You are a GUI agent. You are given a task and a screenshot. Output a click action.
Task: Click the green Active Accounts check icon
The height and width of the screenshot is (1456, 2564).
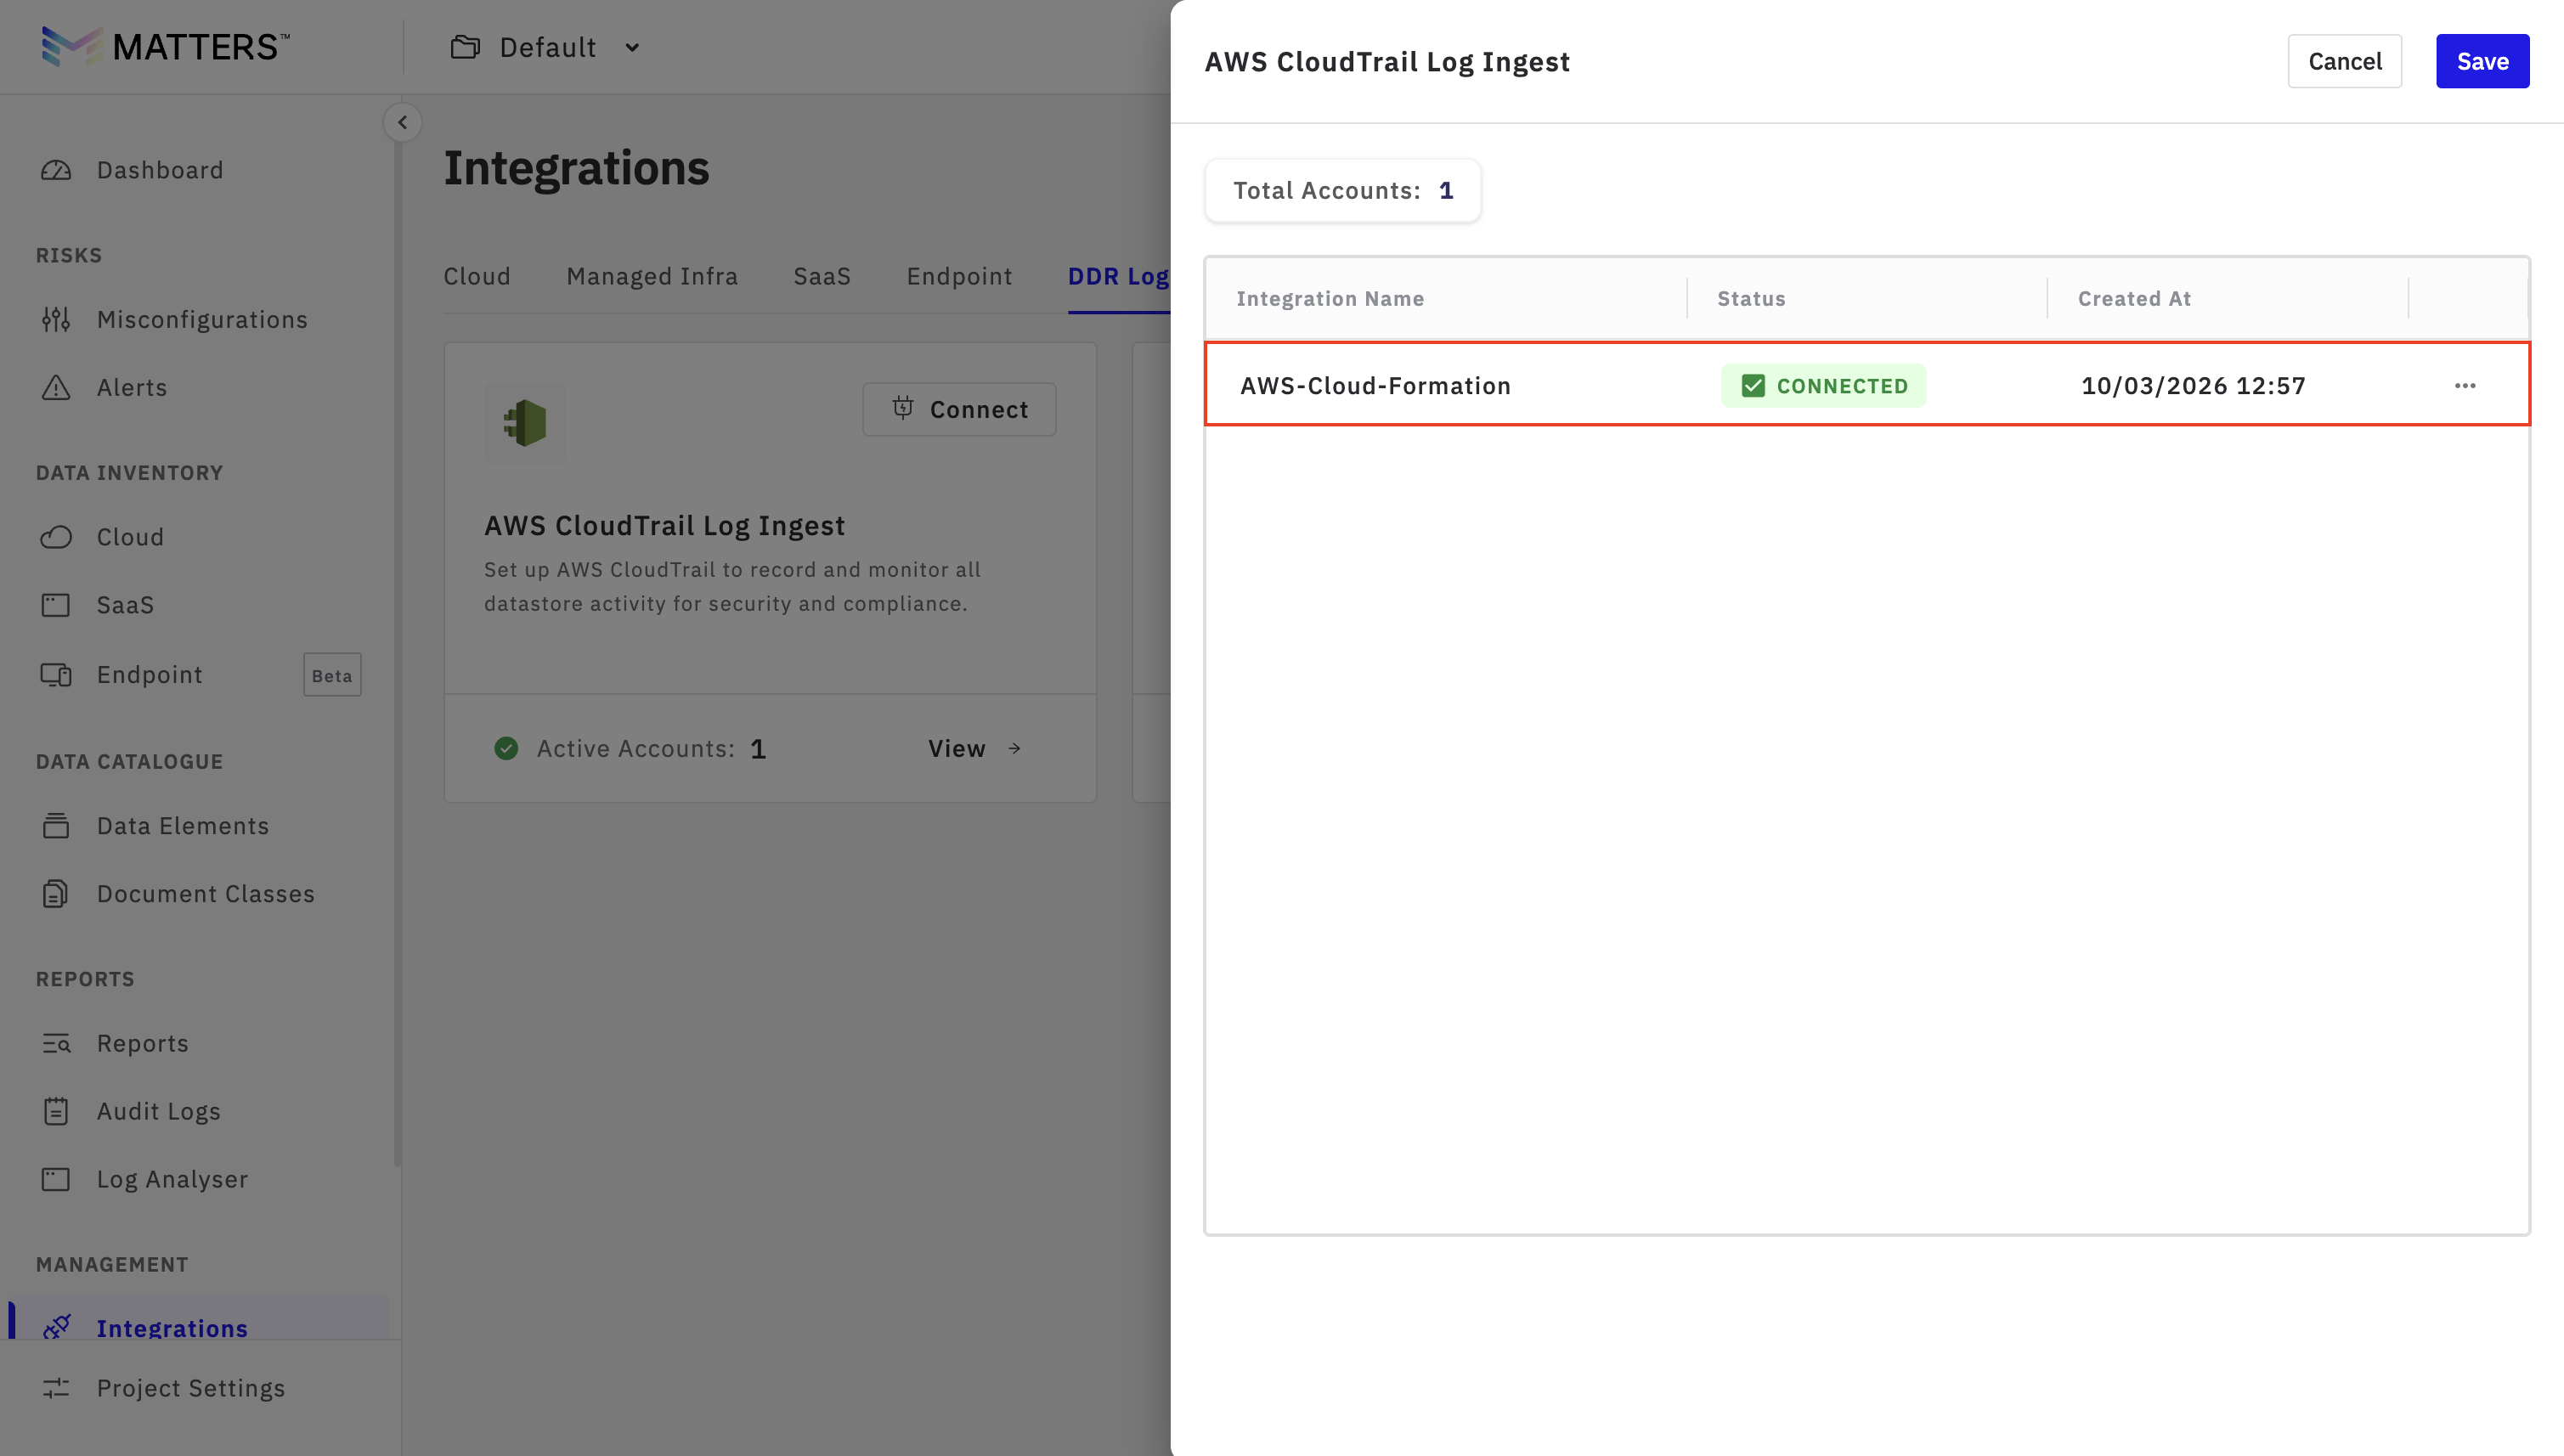tap(506, 748)
